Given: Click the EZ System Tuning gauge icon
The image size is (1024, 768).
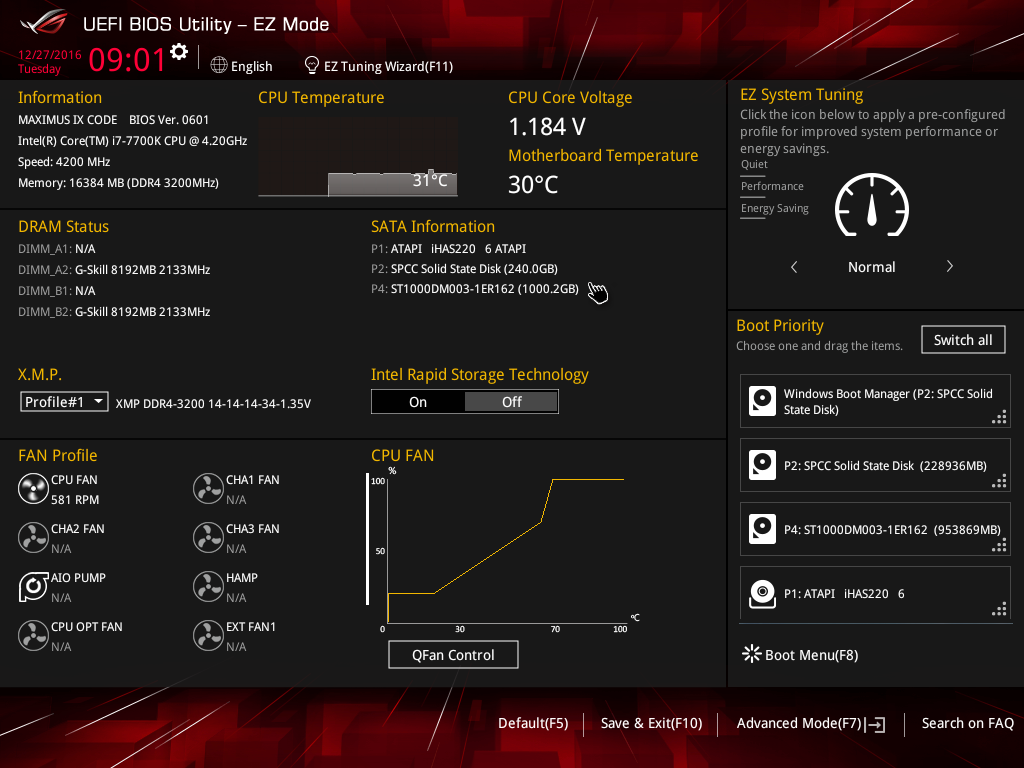Looking at the screenshot, I should (x=872, y=205).
